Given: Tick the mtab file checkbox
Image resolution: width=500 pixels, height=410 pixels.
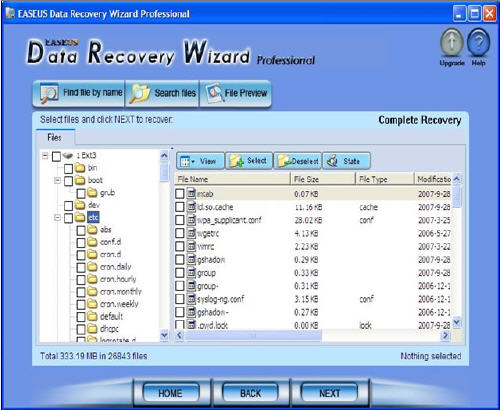Looking at the screenshot, I should pos(180,194).
